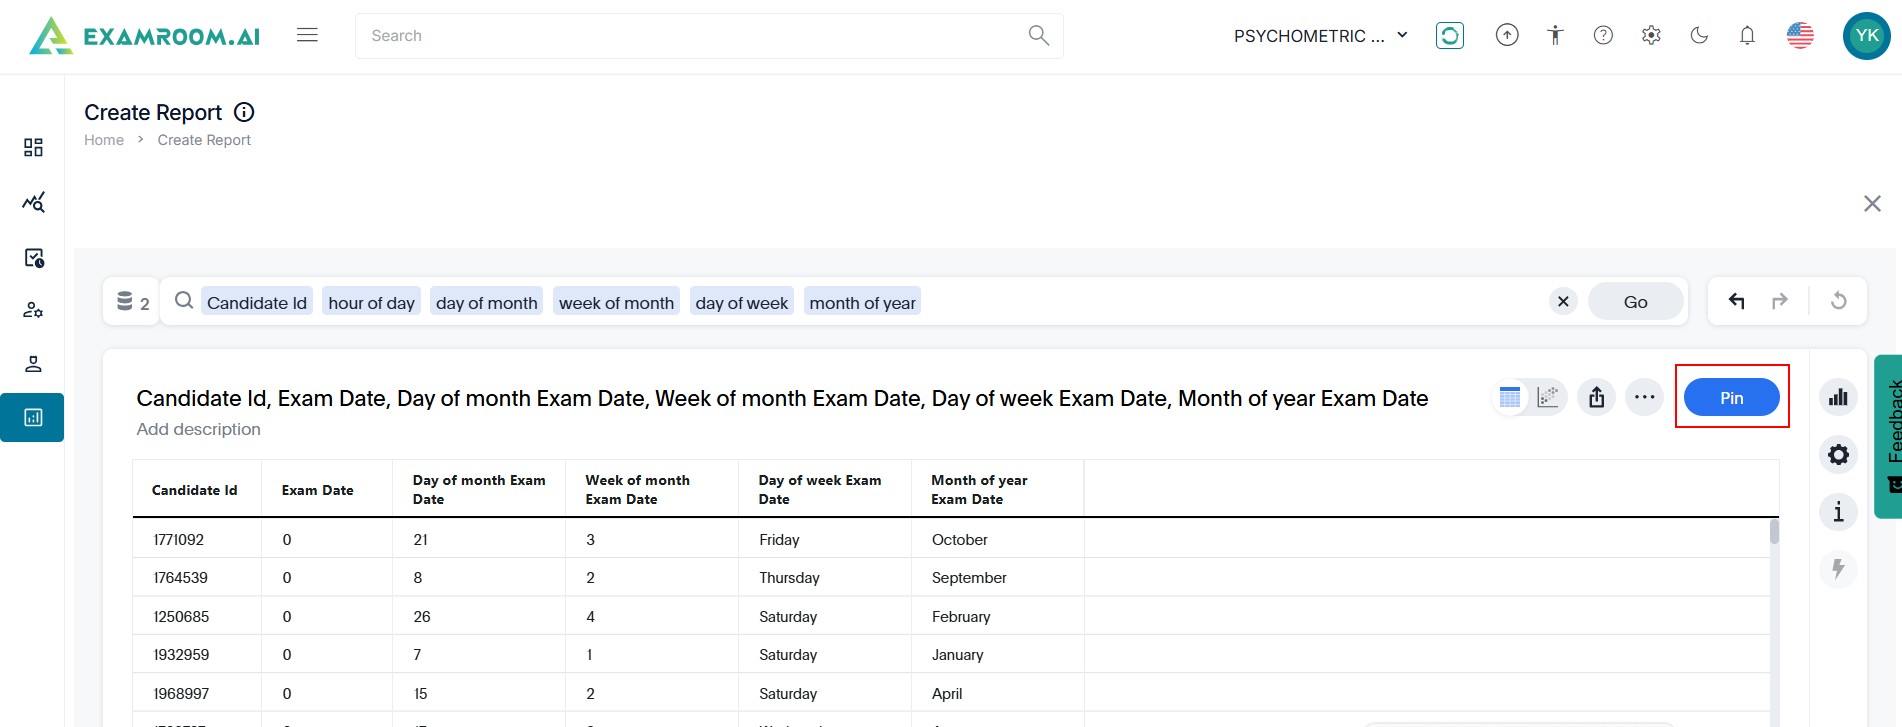Click the Home breadcrumb link

(104, 141)
